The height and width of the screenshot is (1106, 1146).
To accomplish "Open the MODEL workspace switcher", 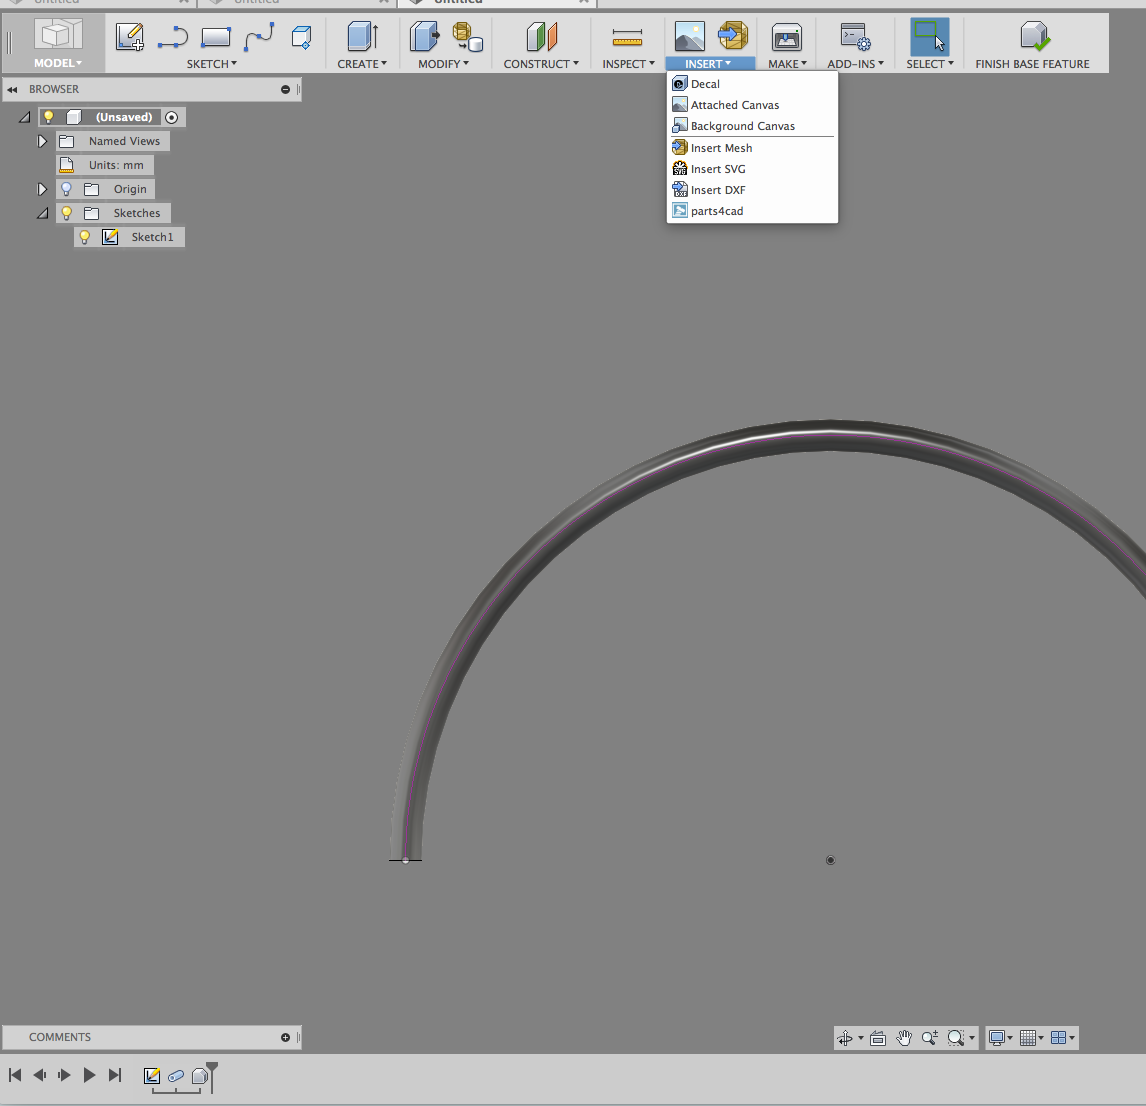I will coord(58,45).
